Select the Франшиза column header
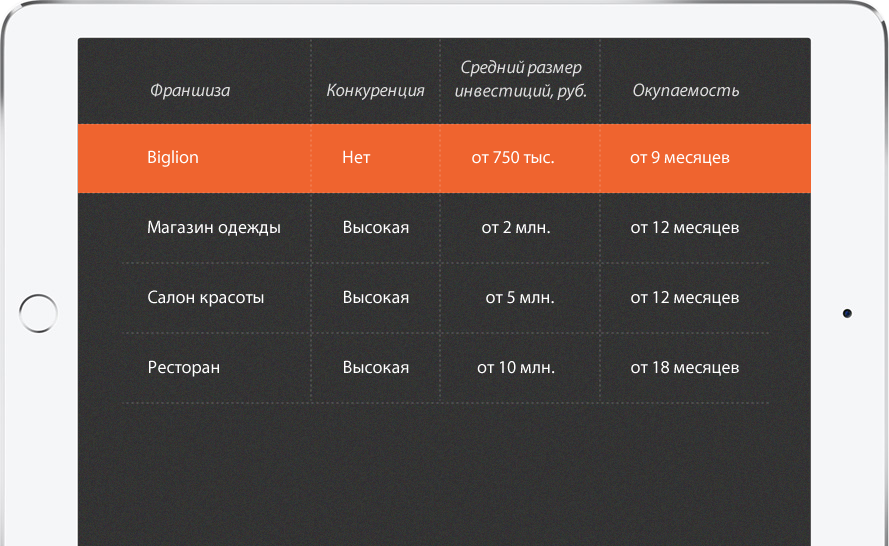 tap(190, 91)
